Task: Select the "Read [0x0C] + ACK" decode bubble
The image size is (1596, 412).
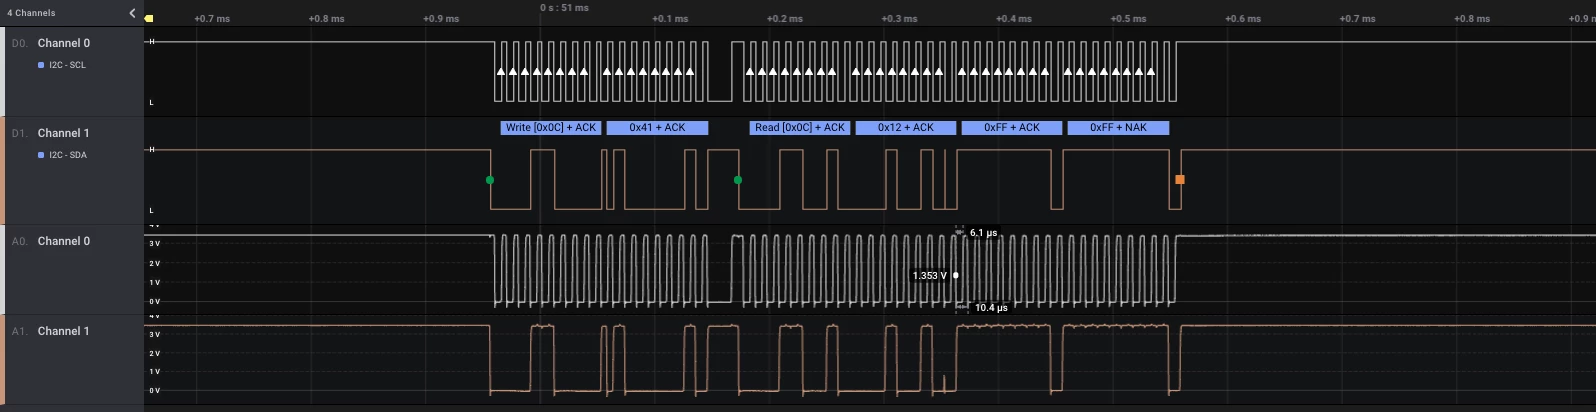Action: pos(799,128)
